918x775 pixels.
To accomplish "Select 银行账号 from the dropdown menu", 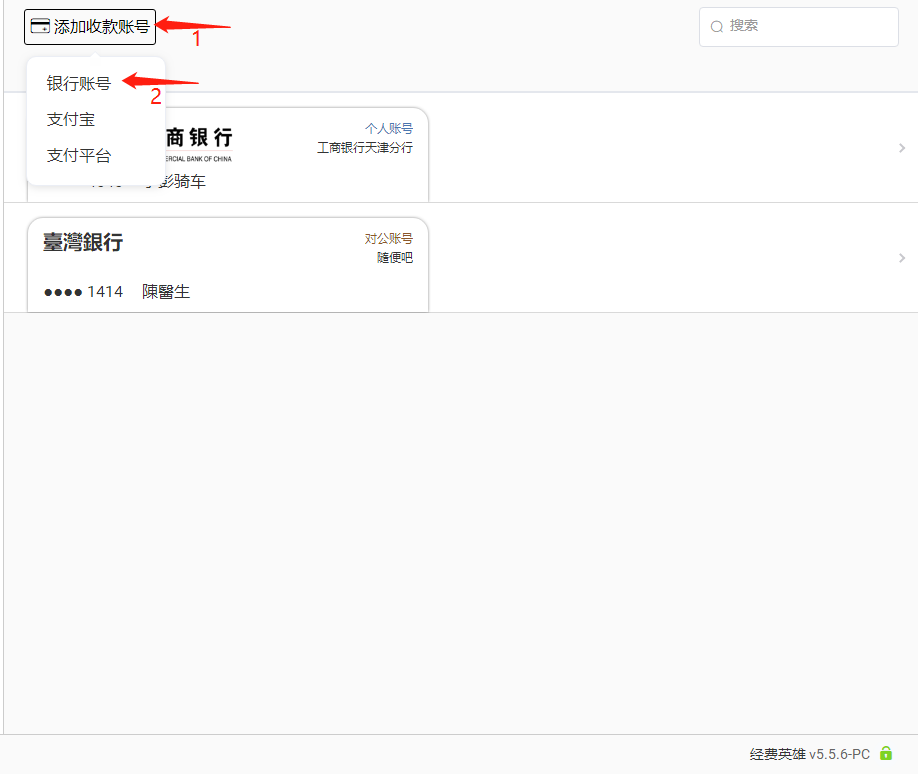I will tap(78, 84).
